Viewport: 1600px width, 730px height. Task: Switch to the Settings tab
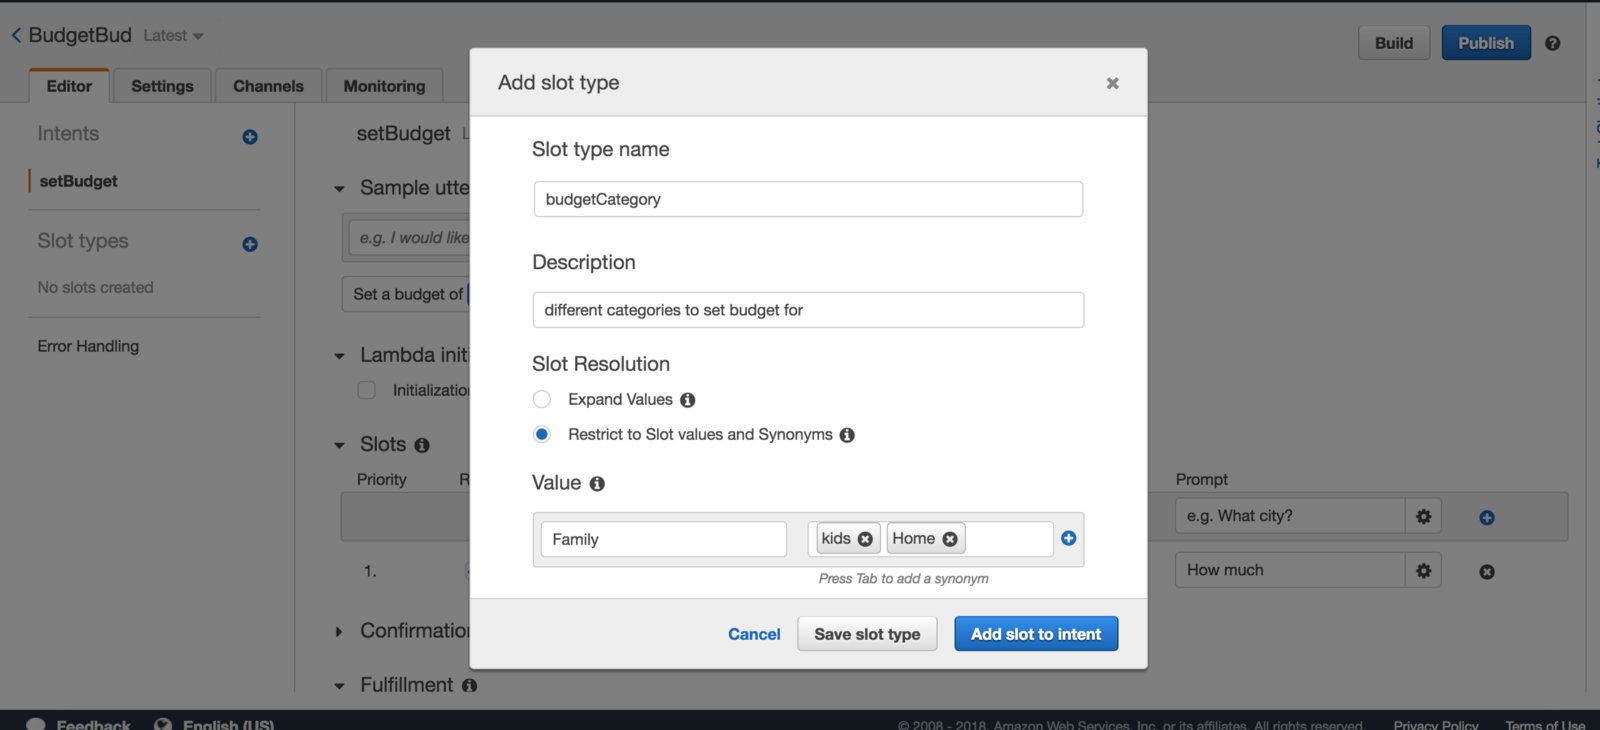click(x=162, y=86)
